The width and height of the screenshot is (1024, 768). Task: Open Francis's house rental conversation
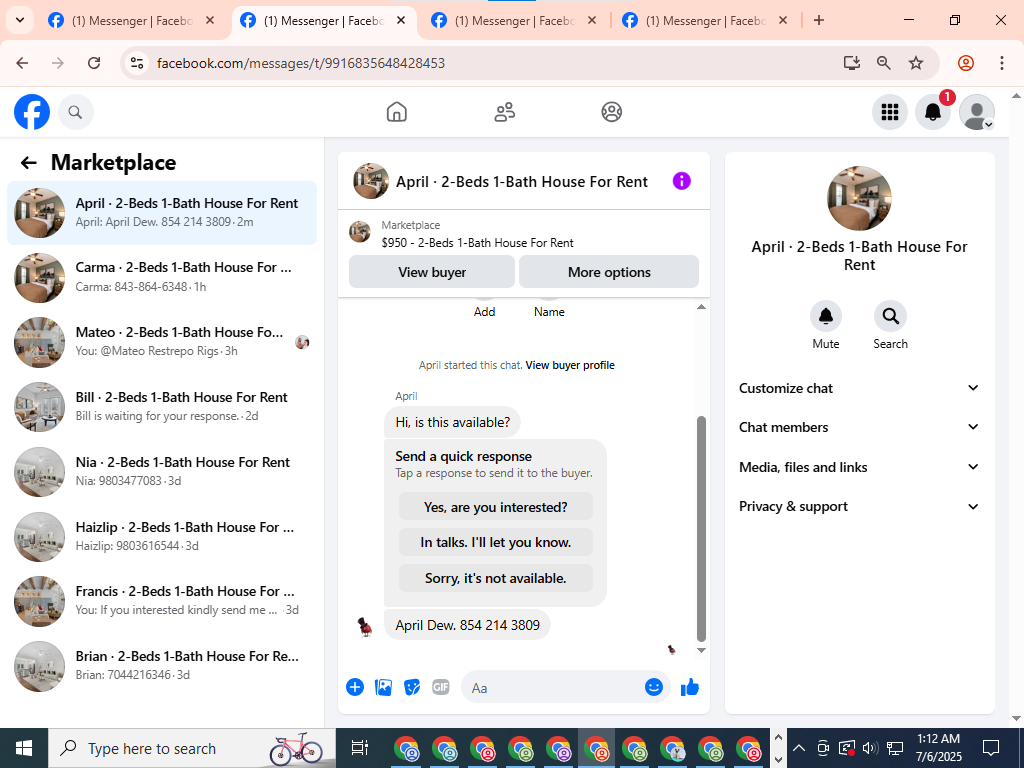coord(162,601)
